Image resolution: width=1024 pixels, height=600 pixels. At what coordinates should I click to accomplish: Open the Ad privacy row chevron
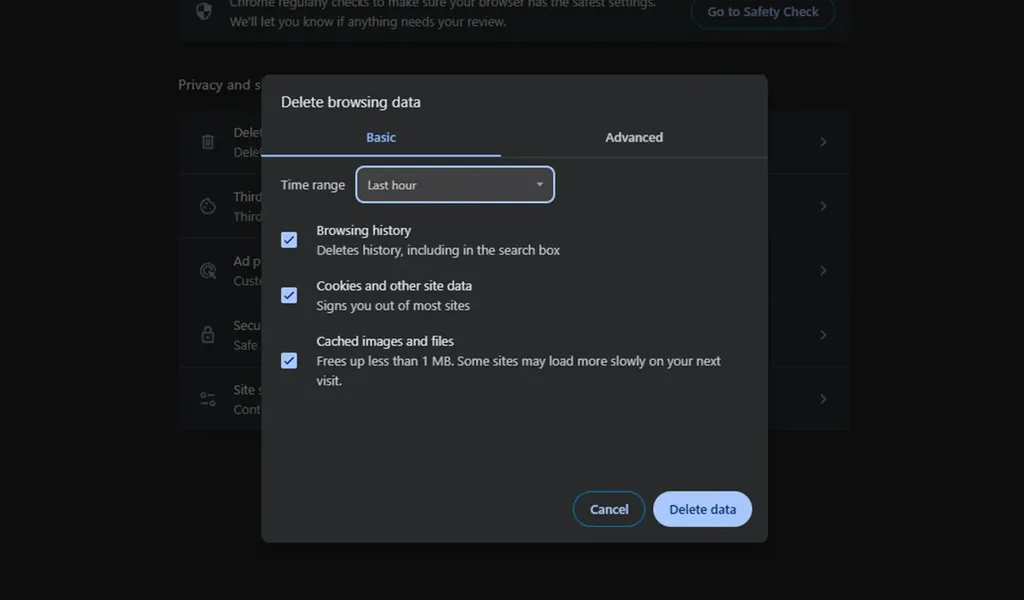point(823,270)
